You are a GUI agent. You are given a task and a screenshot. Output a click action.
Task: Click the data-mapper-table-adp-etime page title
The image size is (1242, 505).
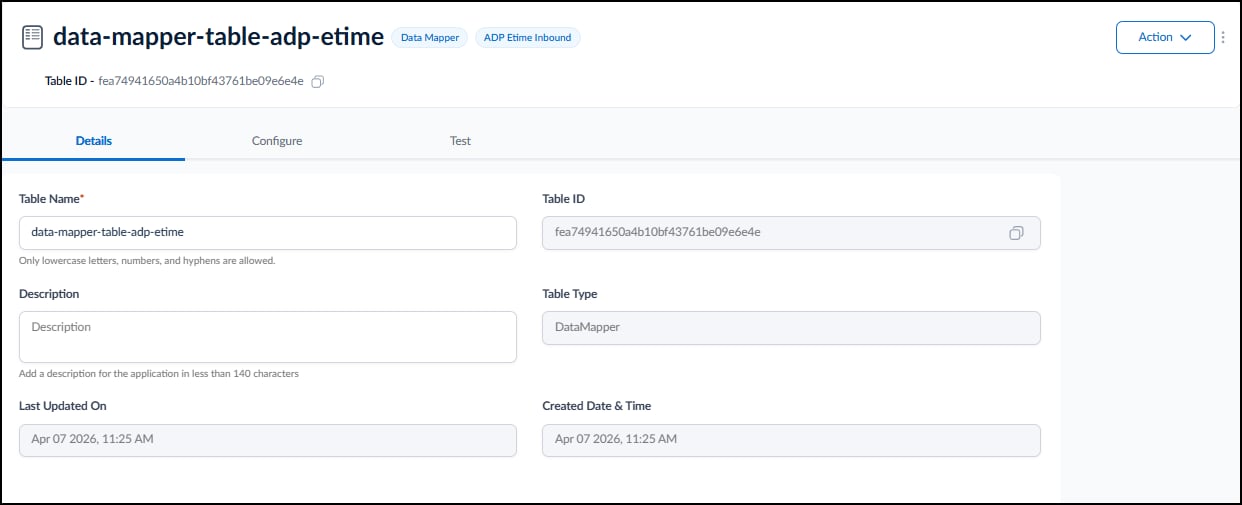click(x=218, y=37)
